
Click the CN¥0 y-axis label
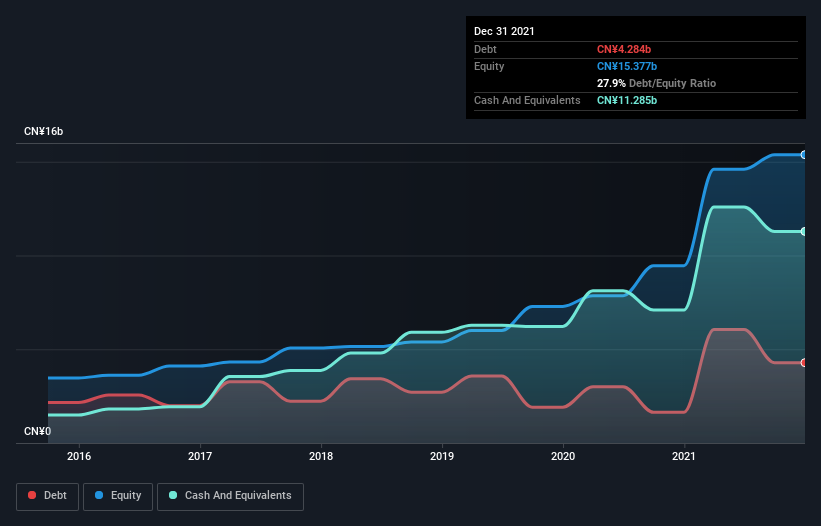pyautogui.click(x=38, y=432)
